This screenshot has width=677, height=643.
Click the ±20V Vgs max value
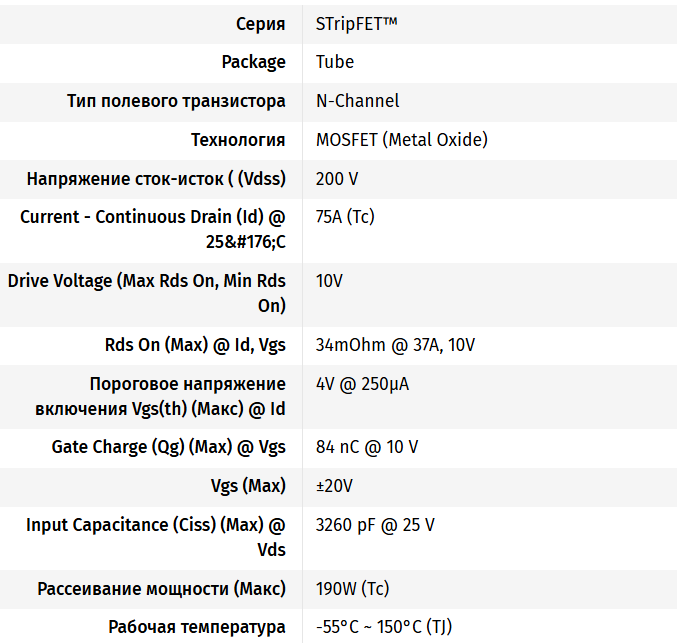334,486
